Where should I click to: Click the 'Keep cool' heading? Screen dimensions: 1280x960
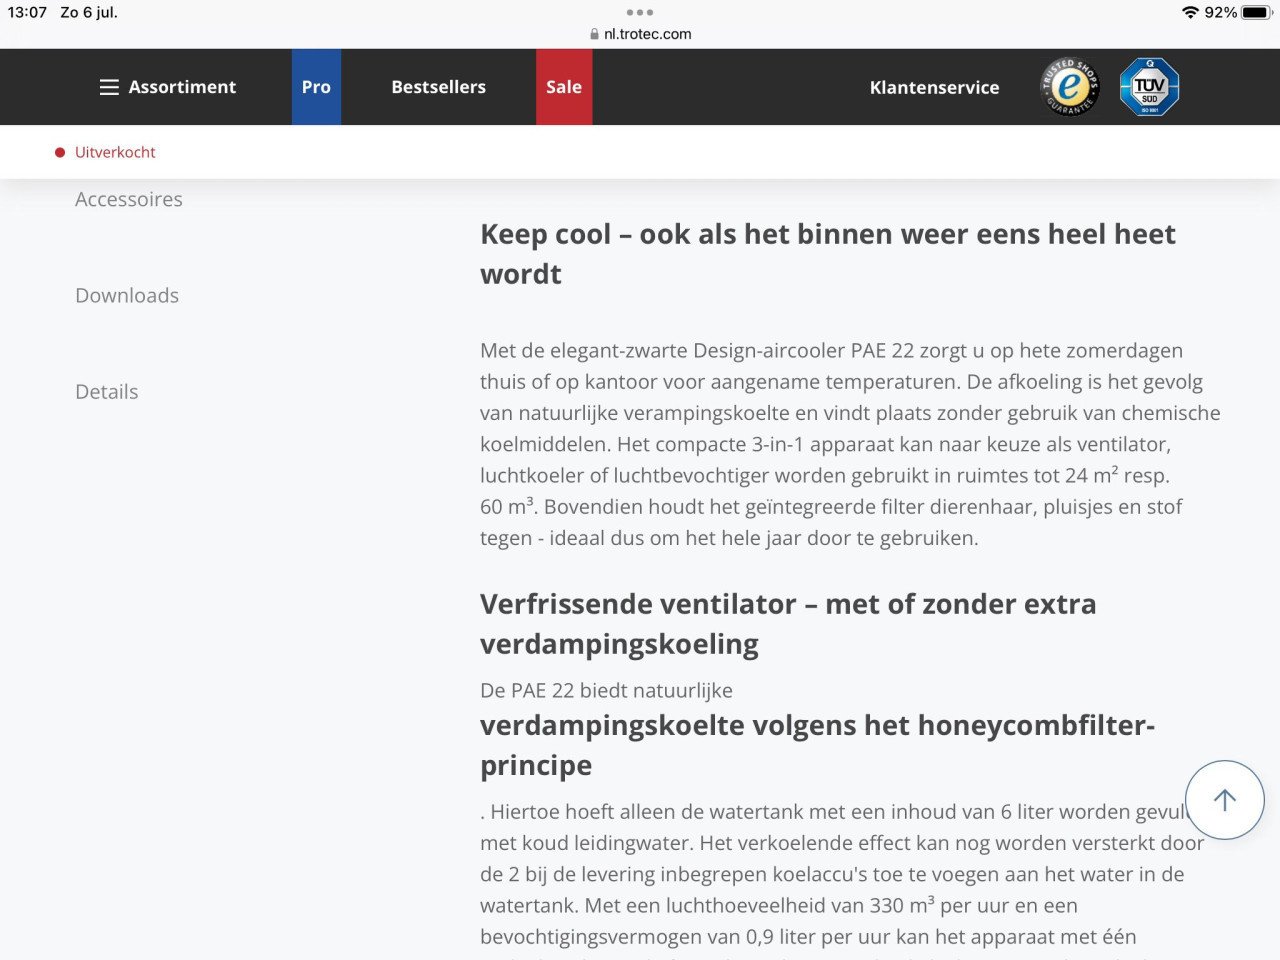click(828, 254)
